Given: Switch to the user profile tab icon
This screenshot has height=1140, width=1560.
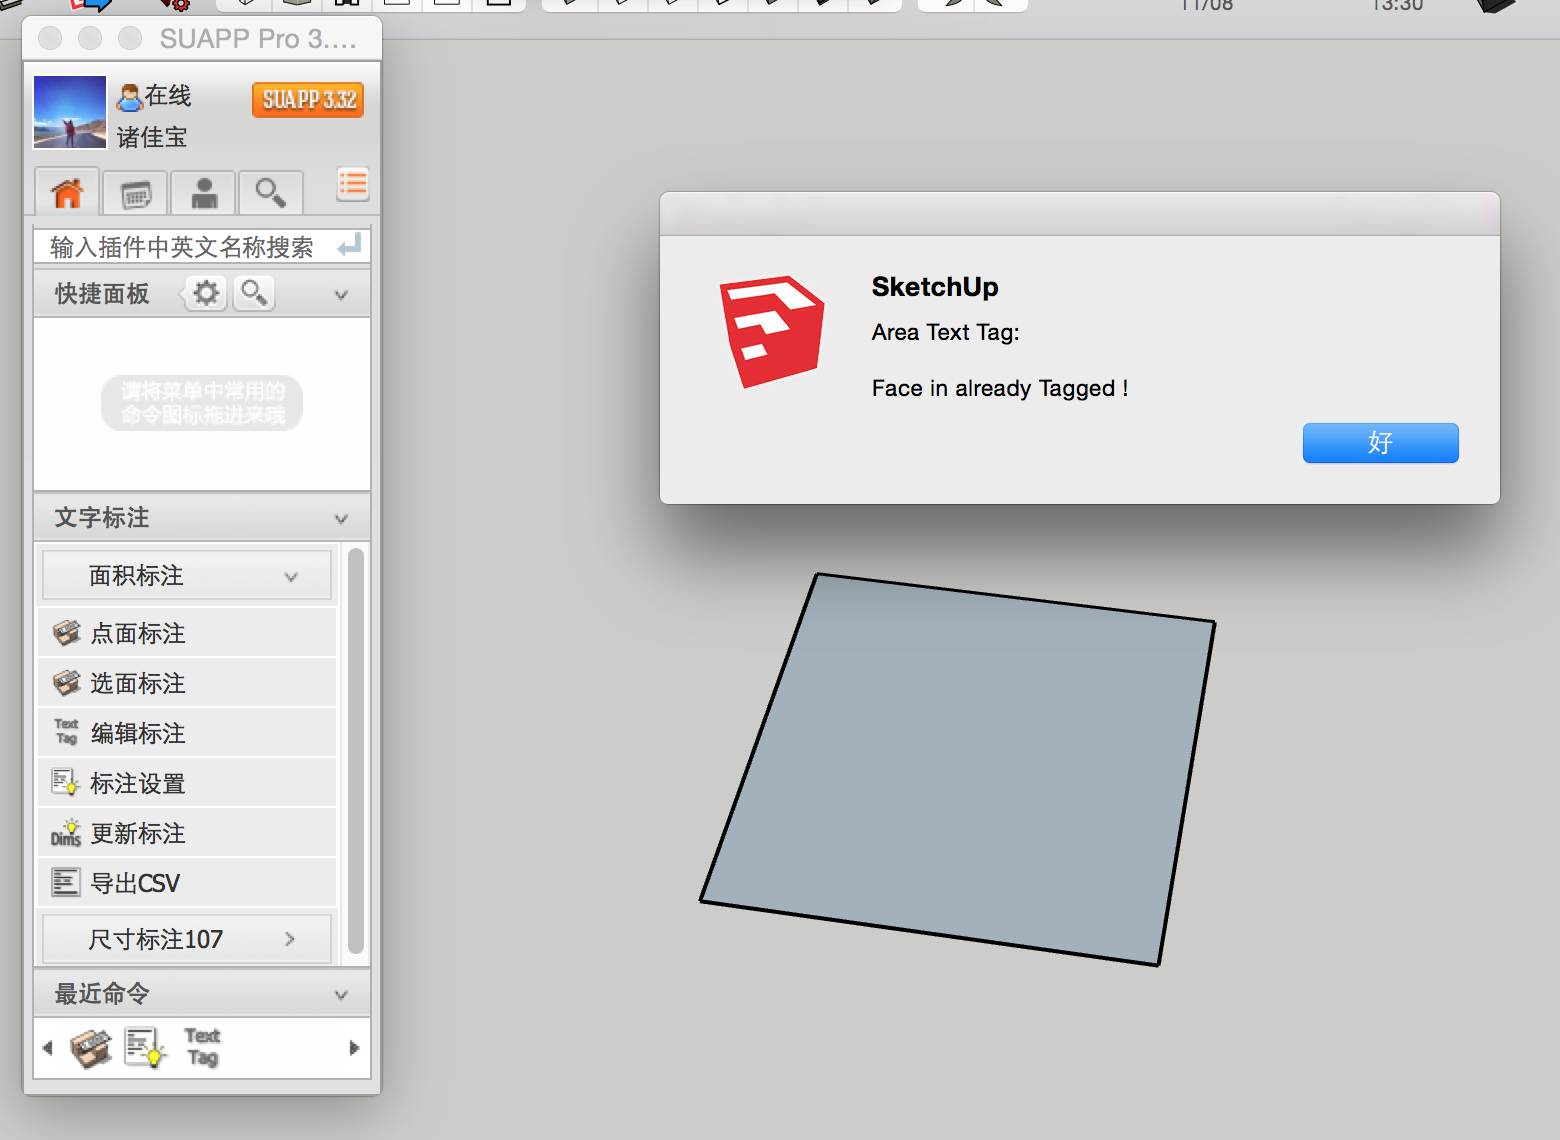Looking at the screenshot, I should point(204,193).
